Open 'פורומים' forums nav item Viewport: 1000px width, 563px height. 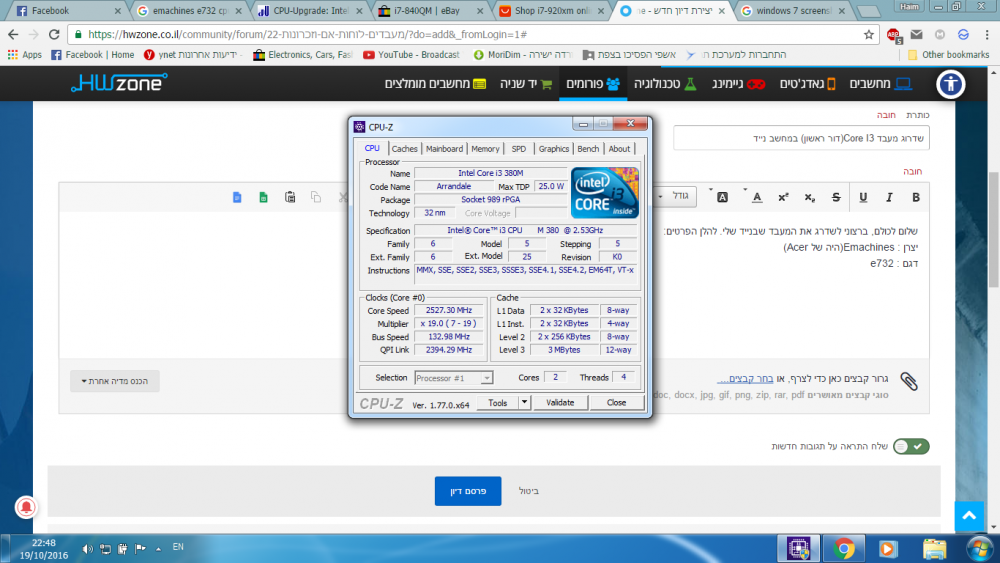coord(592,84)
